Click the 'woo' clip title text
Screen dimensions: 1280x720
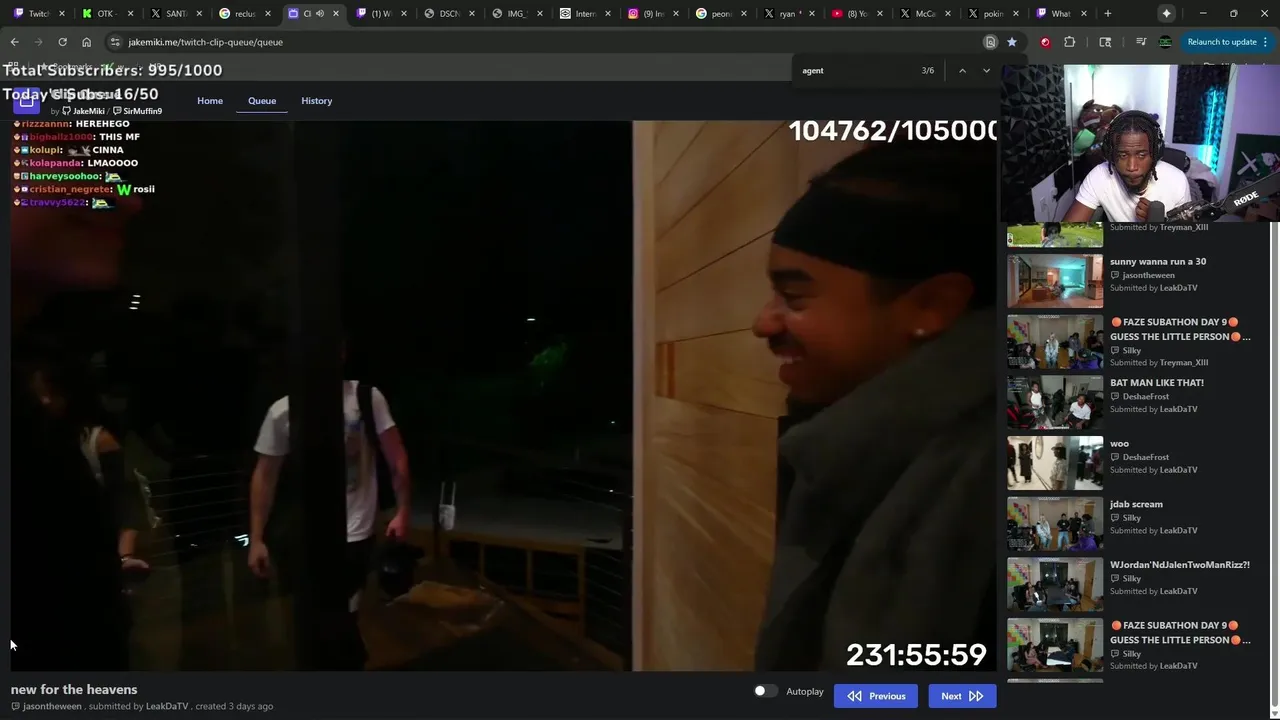(1119, 444)
